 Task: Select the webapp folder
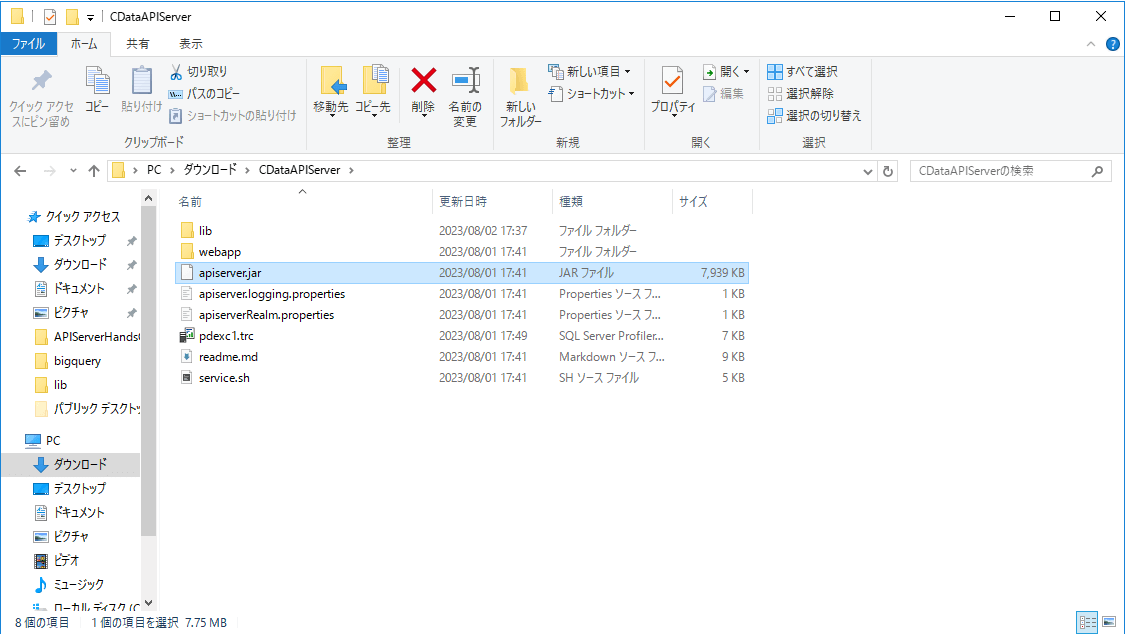coord(462,252)
